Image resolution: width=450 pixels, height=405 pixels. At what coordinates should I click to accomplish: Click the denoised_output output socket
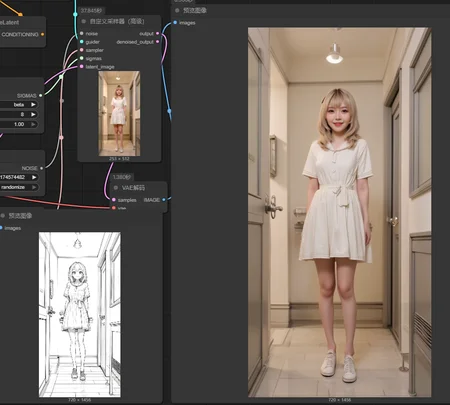(157, 42)
